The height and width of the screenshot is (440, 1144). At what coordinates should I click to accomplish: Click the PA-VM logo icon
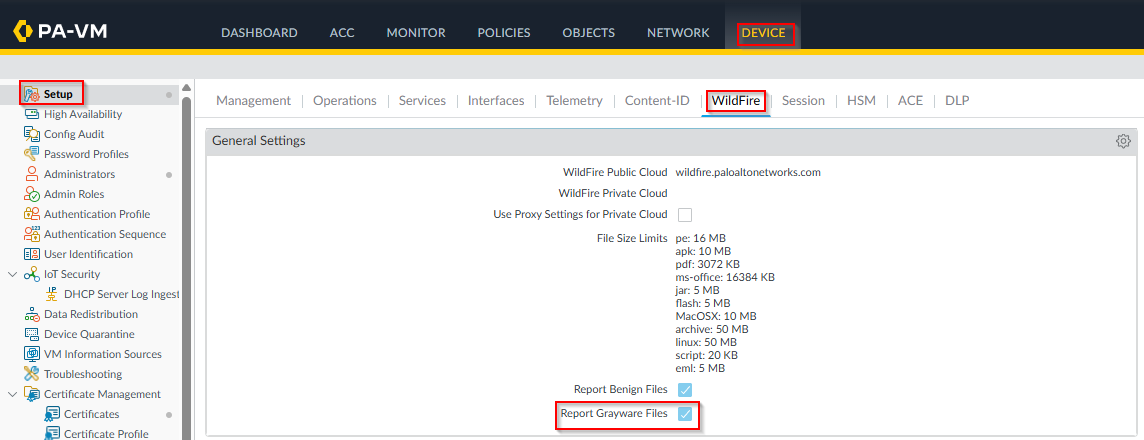tap(24, 31)
